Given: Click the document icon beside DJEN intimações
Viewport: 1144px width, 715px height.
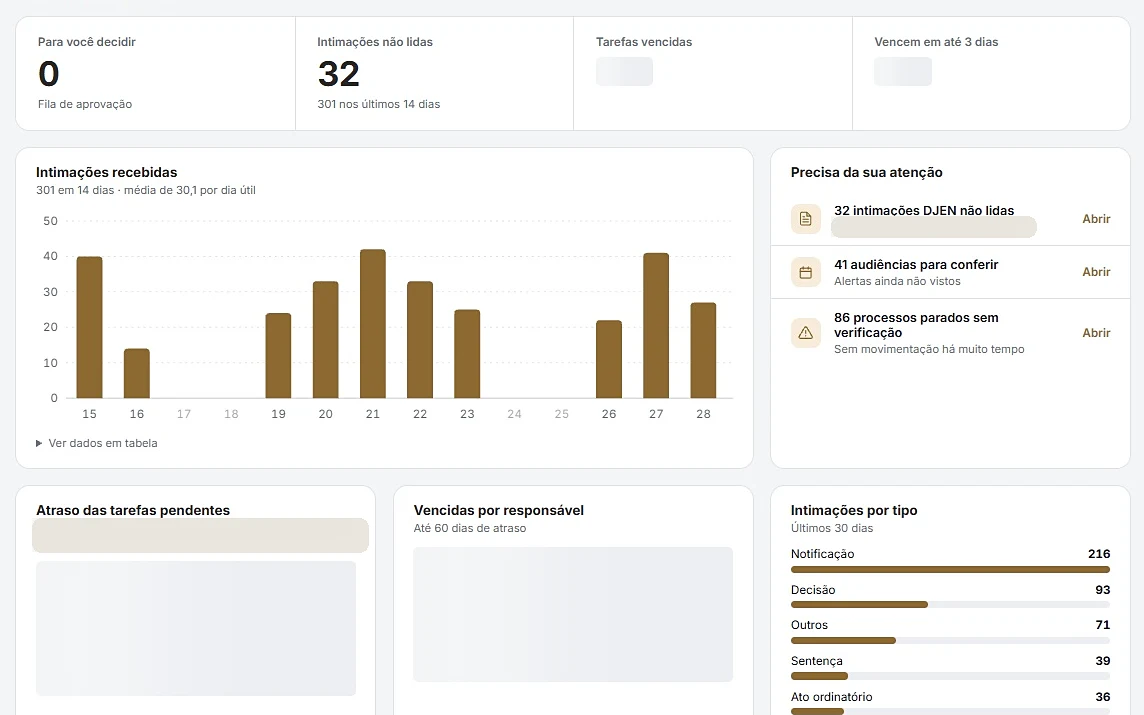Looking at the screenshot, I should tap(805, 219).
